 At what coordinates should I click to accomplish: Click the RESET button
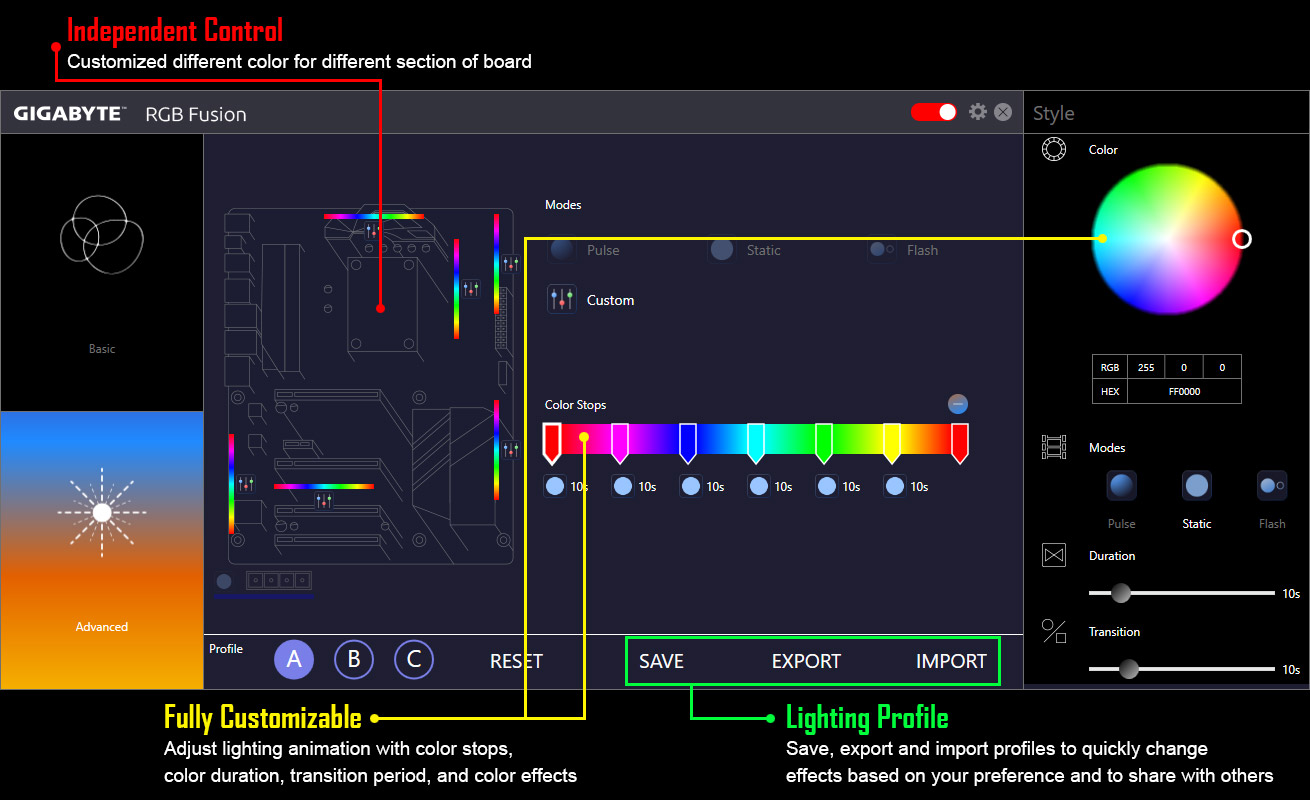[x=516, y=661]
